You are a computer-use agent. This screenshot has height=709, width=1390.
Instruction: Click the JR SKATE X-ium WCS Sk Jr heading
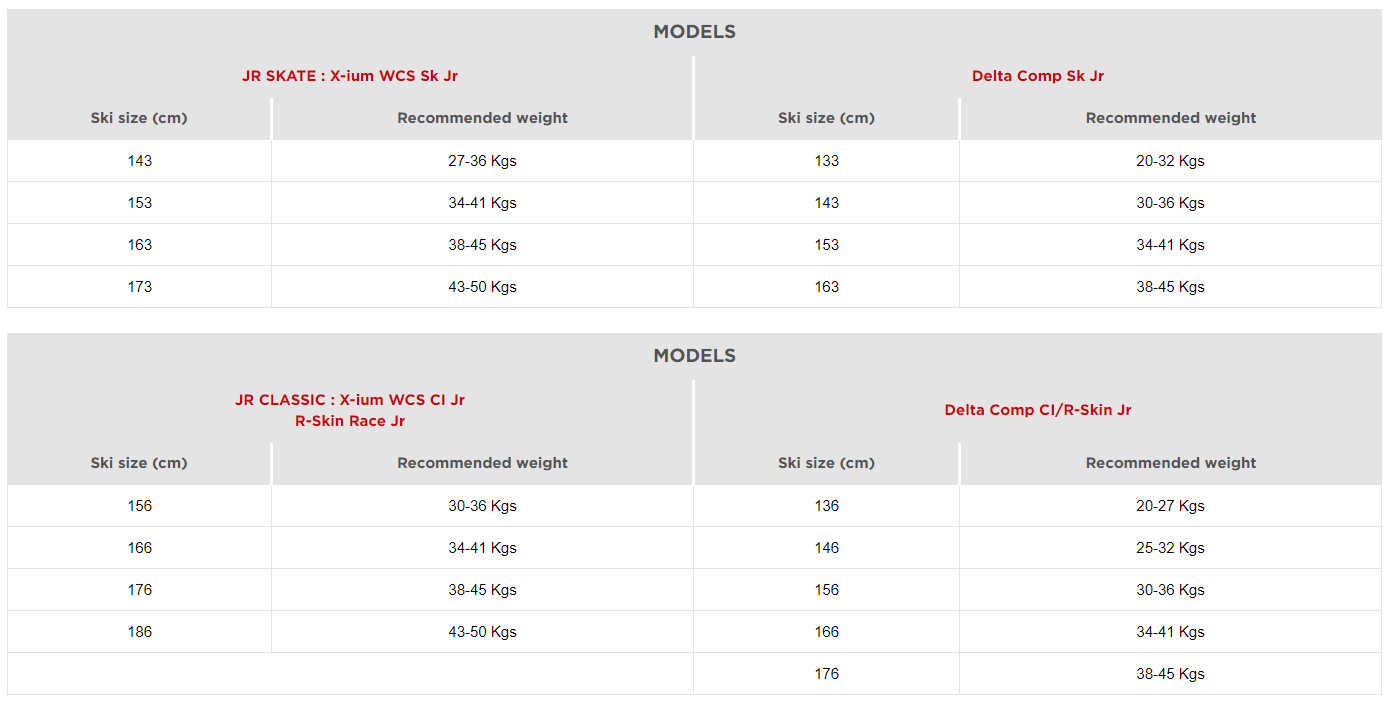(350, 76)
